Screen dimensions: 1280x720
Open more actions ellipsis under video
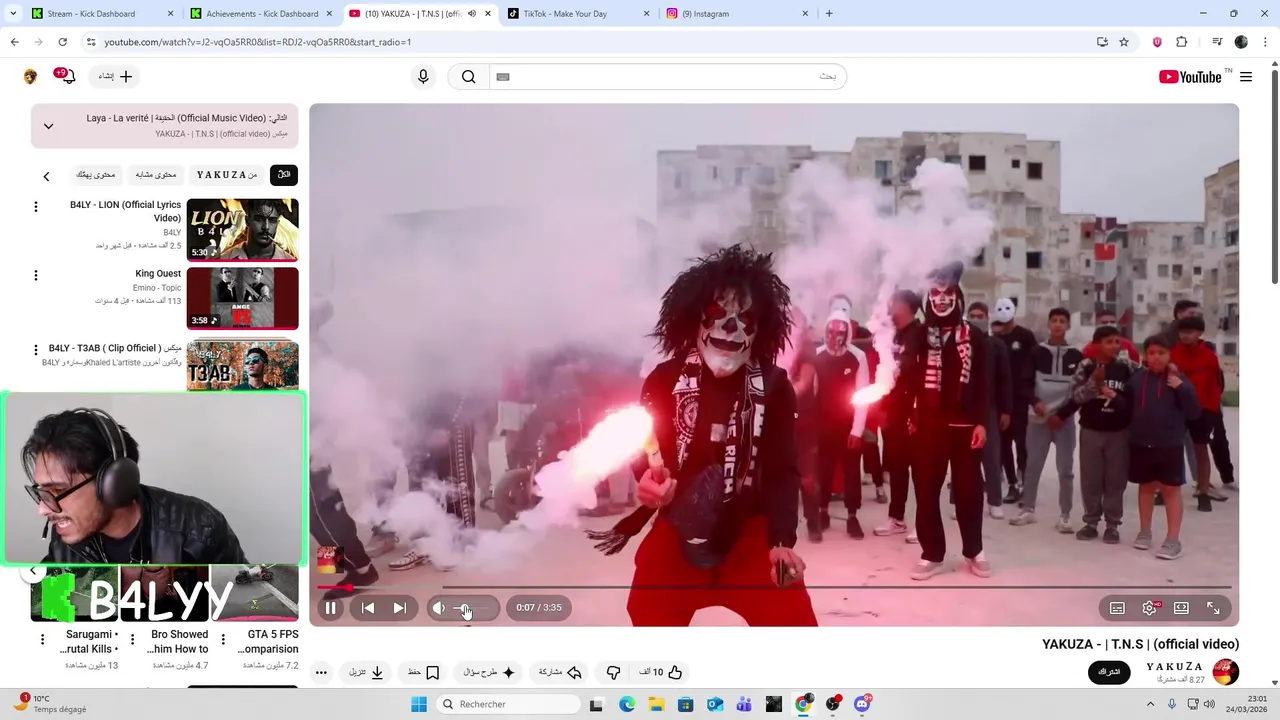(321, 673)
